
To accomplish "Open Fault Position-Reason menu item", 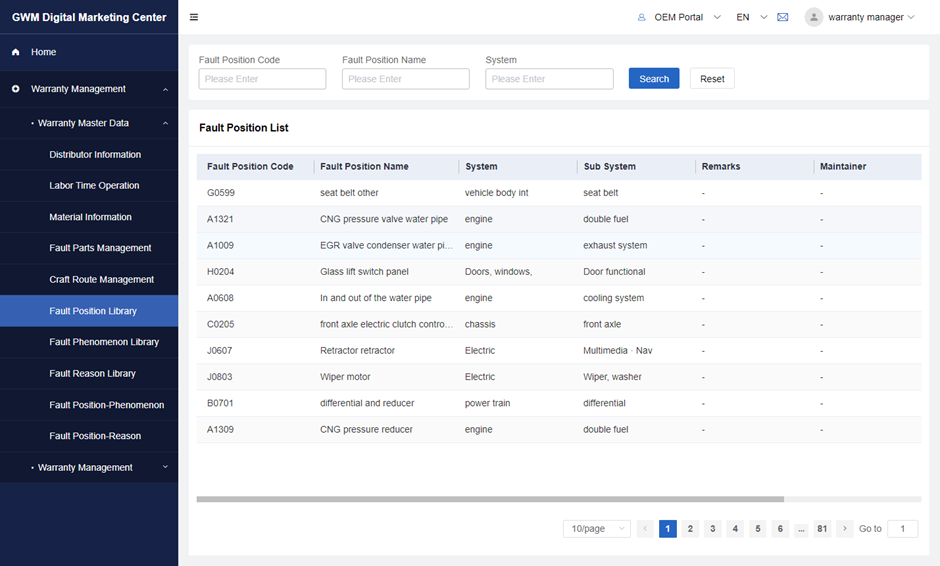I will pyautogui.click(x=95, y=436).
